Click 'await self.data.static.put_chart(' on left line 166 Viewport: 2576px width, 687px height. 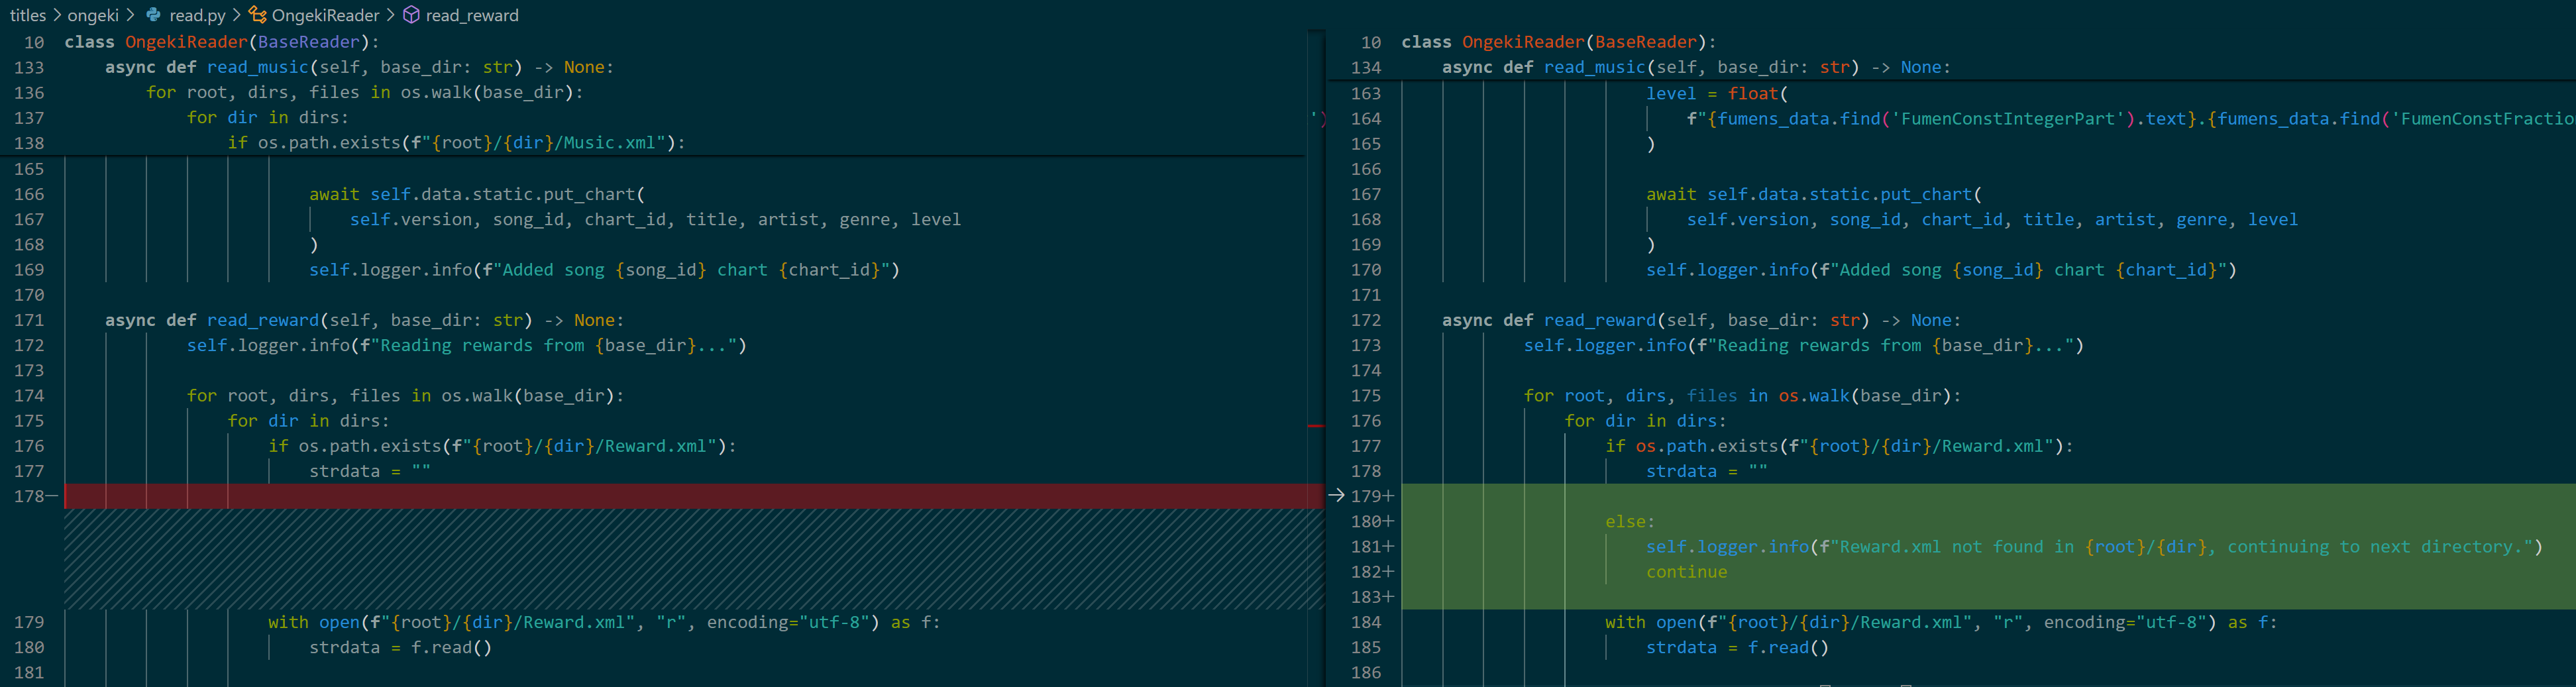click(477, 194)
